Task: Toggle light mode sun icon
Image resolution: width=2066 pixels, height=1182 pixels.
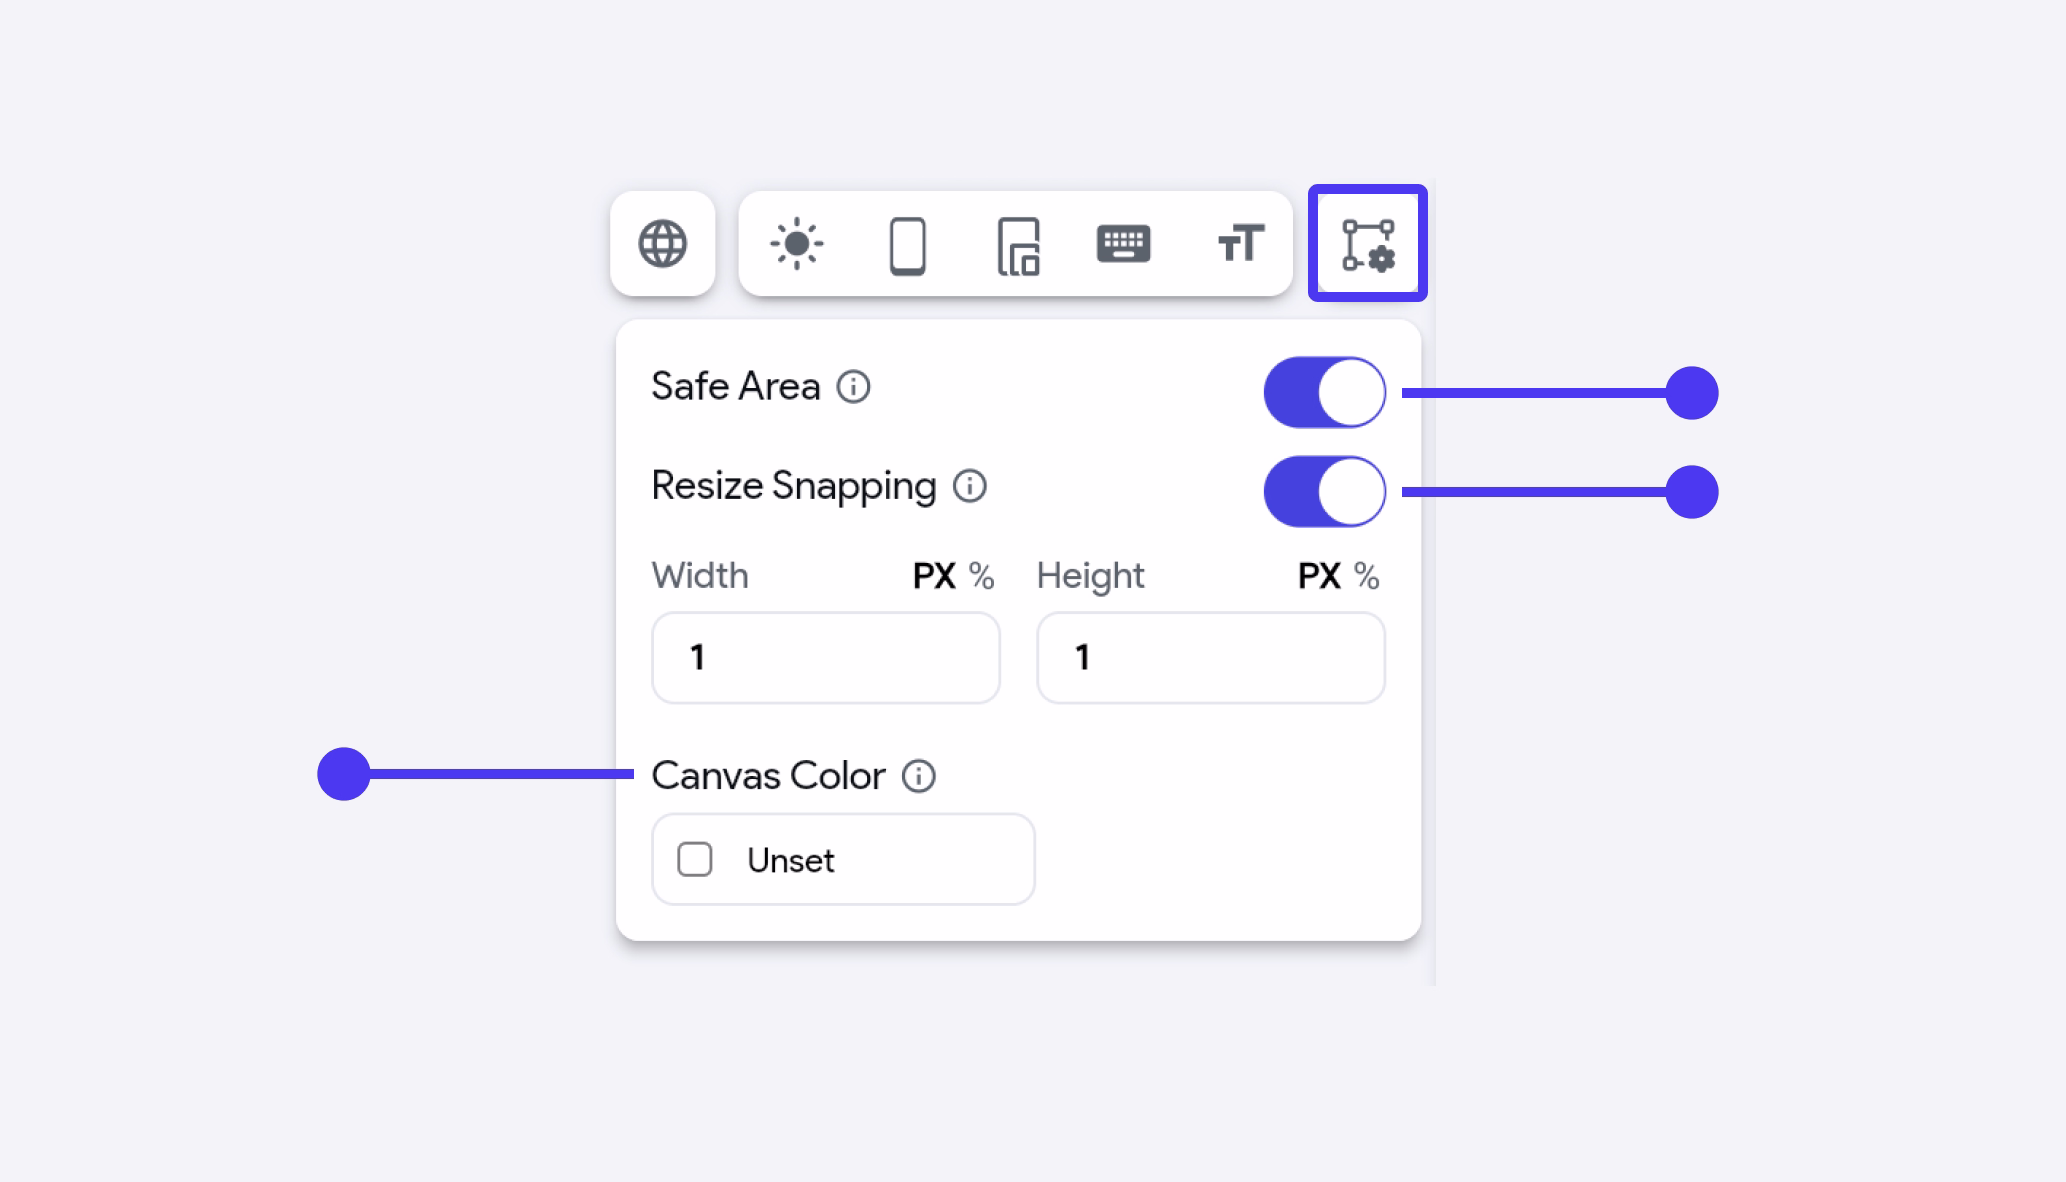Action: (x=797, y=244)
